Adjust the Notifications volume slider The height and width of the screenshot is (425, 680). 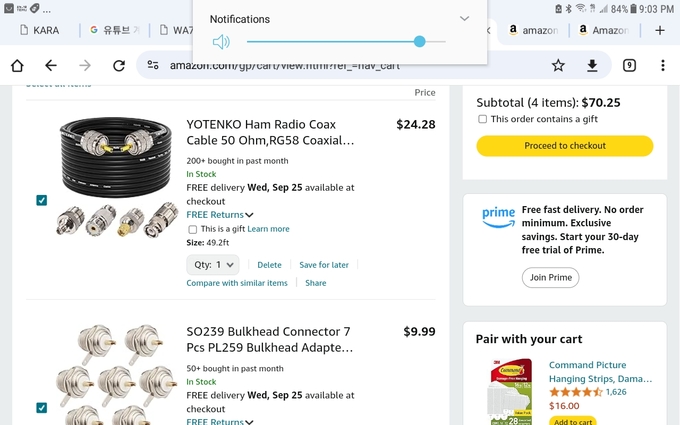coord(419,42)
